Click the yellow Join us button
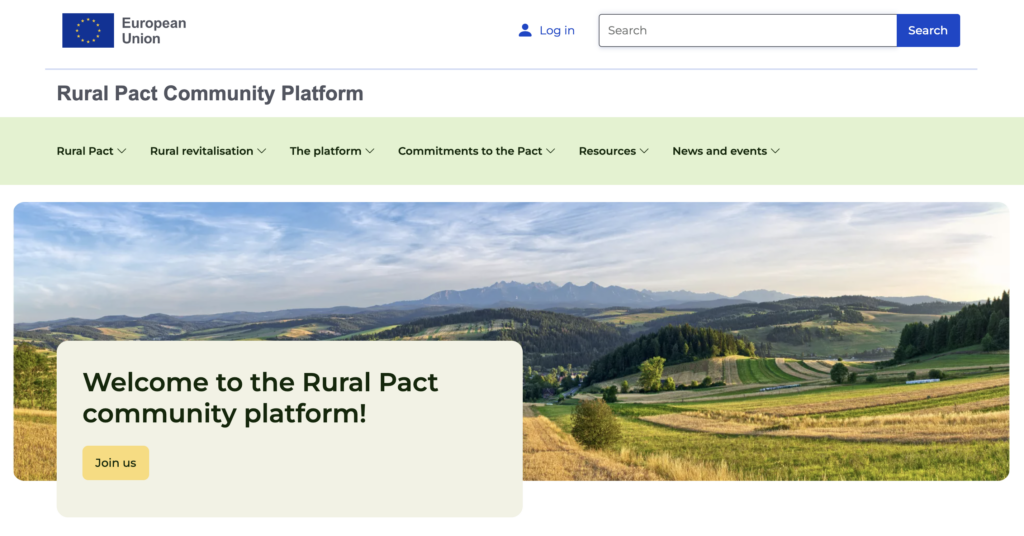Image resolution: width=1024 pixels, height=536 pixels. [115, 463]
